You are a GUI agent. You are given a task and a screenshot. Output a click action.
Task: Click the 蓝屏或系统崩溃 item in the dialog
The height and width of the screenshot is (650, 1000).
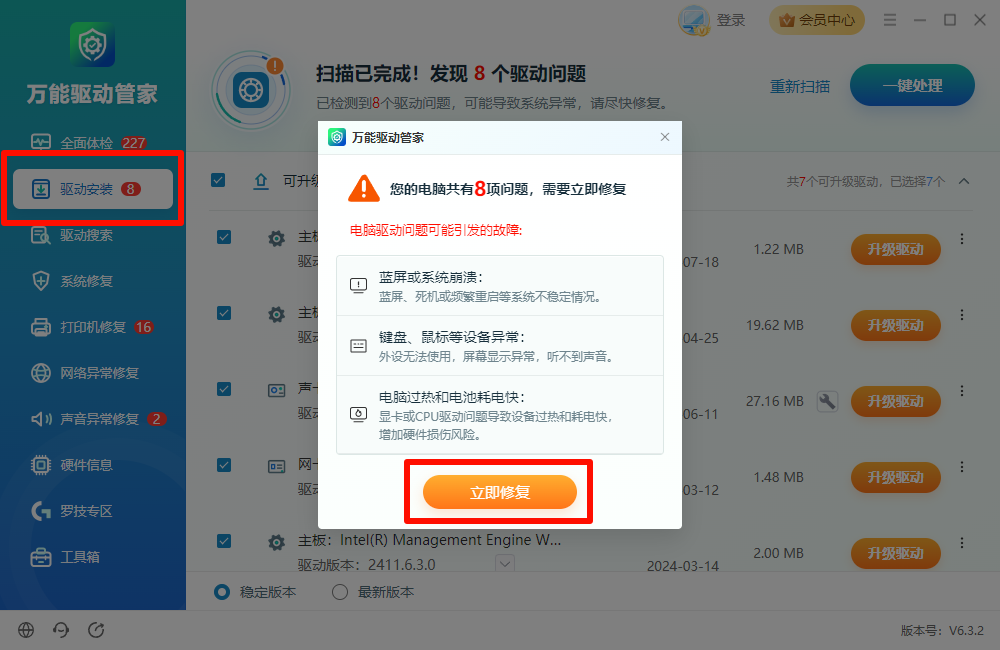click(x=500, y=286)
